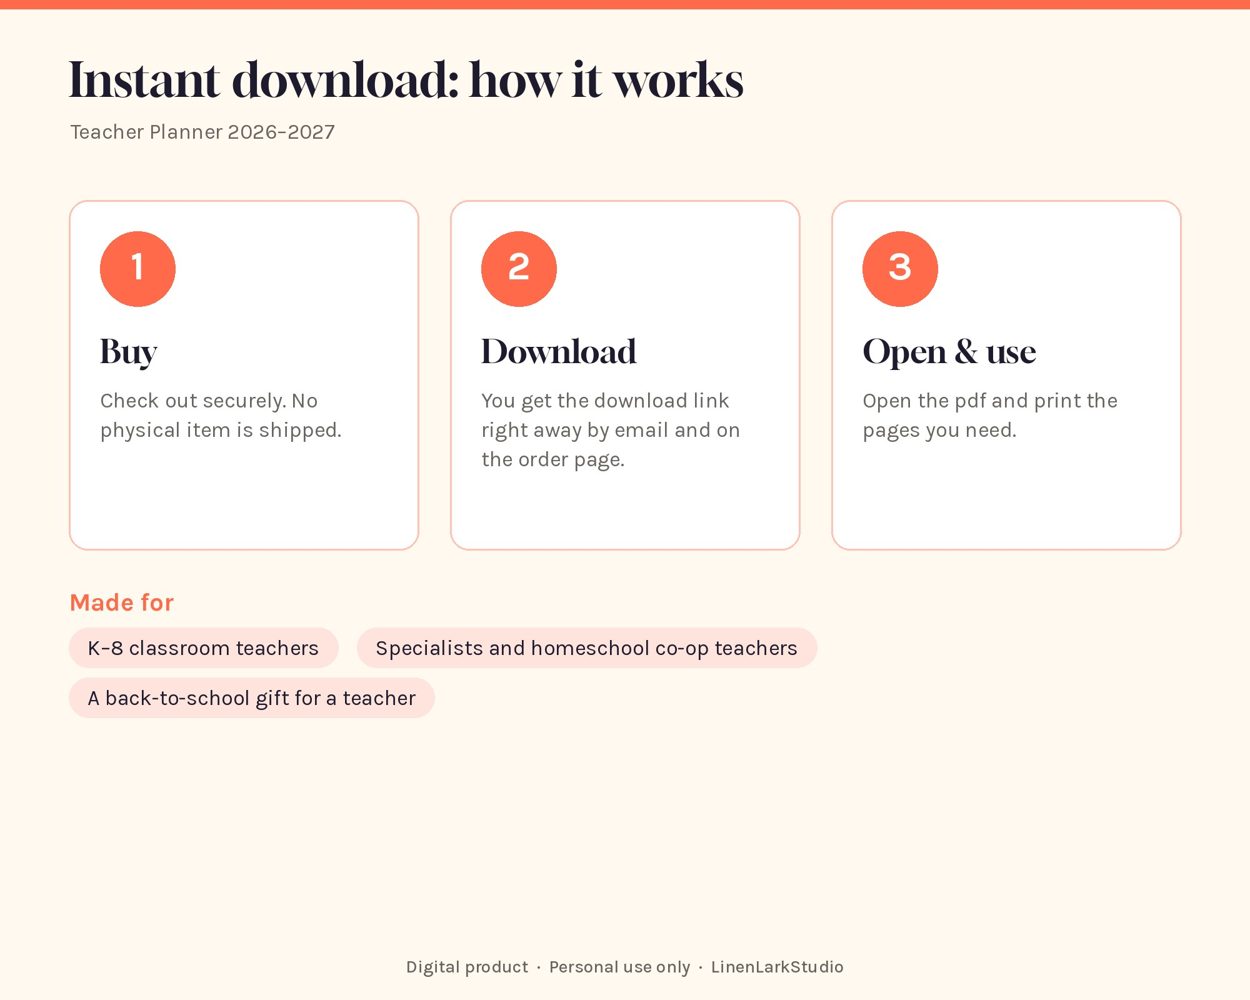Image resolution: width=1250 pixels, height=1000 pixels.
Task: Select the Buy heading
Action: coord(129,352)
